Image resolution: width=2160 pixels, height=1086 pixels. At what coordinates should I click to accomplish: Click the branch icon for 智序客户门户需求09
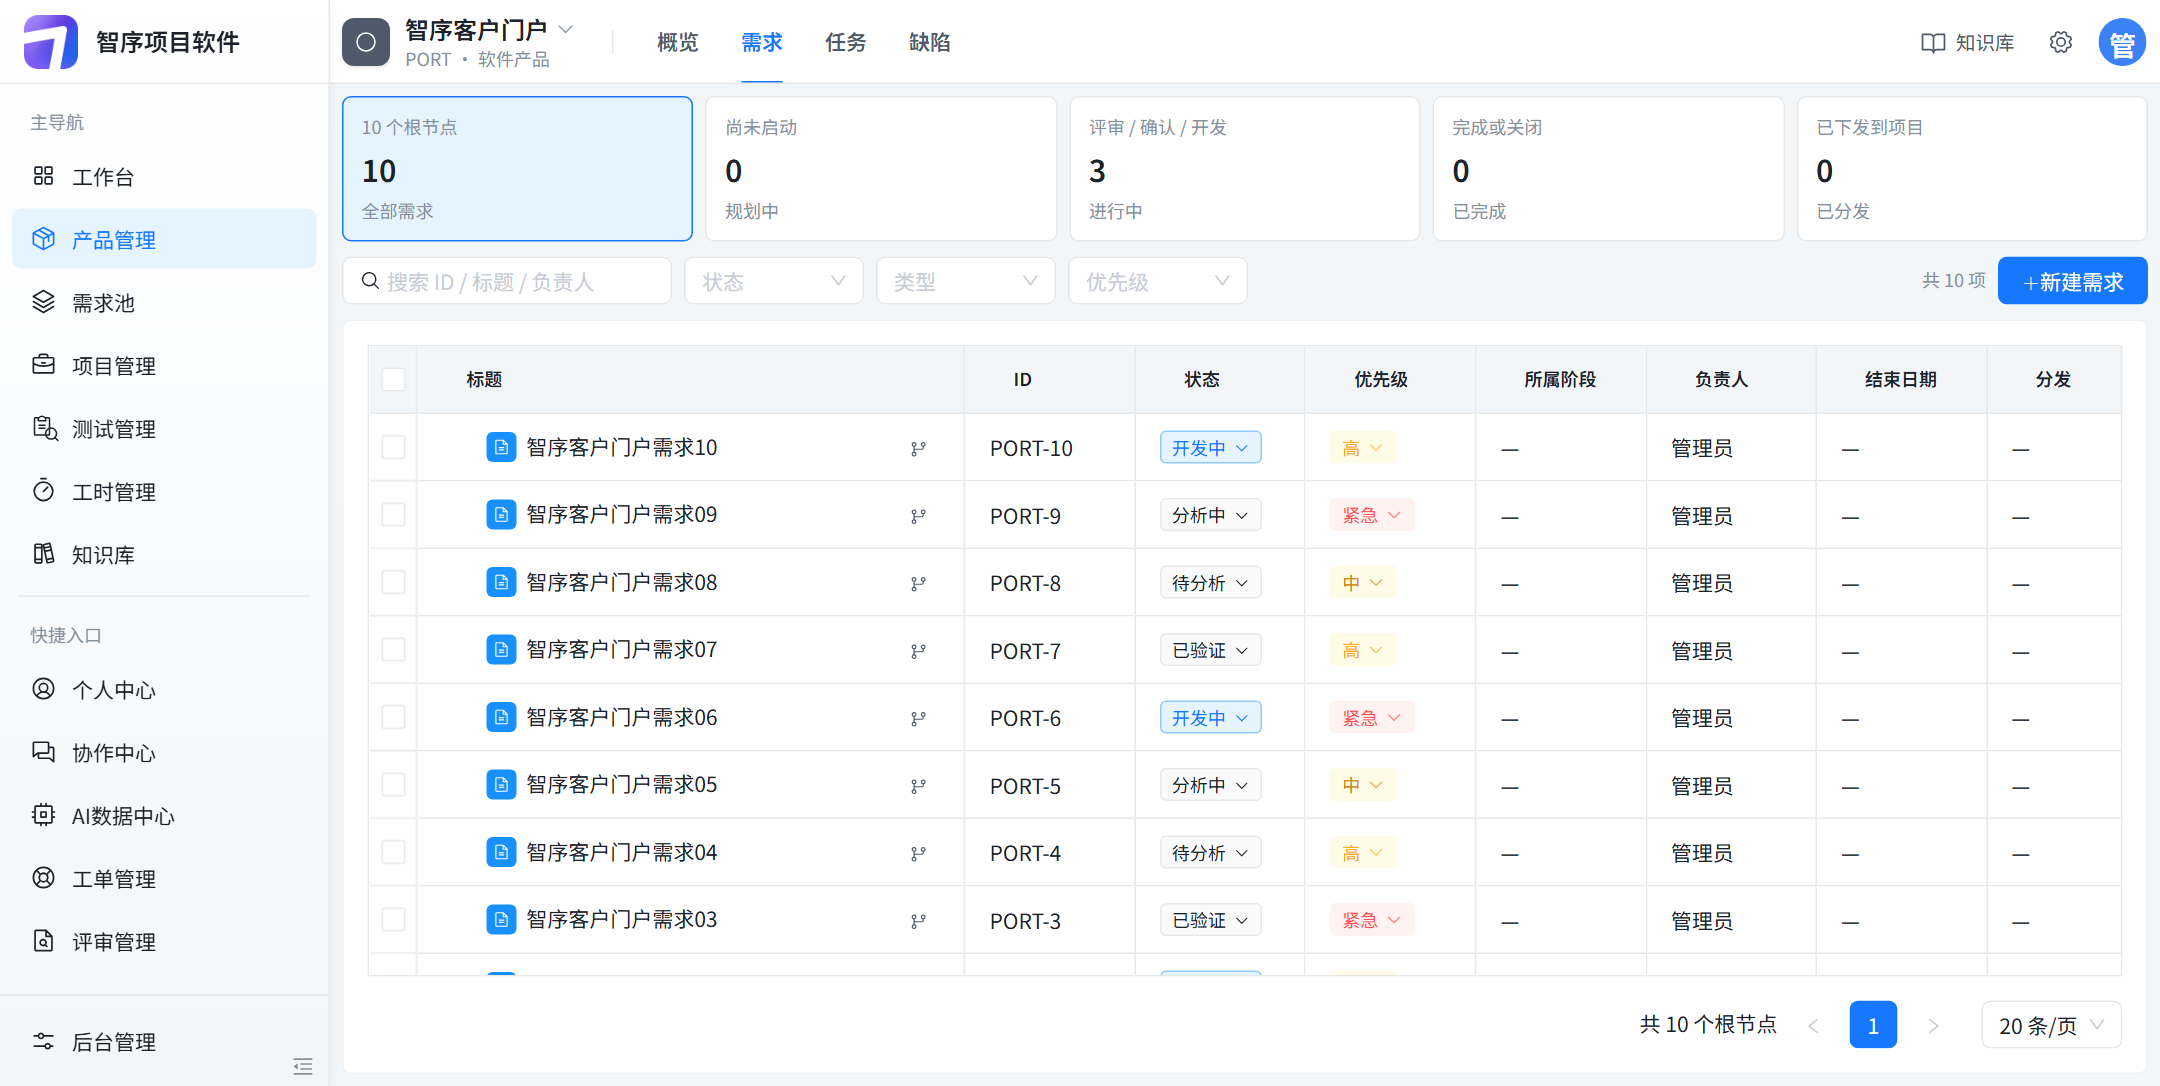tap(918, 516)
